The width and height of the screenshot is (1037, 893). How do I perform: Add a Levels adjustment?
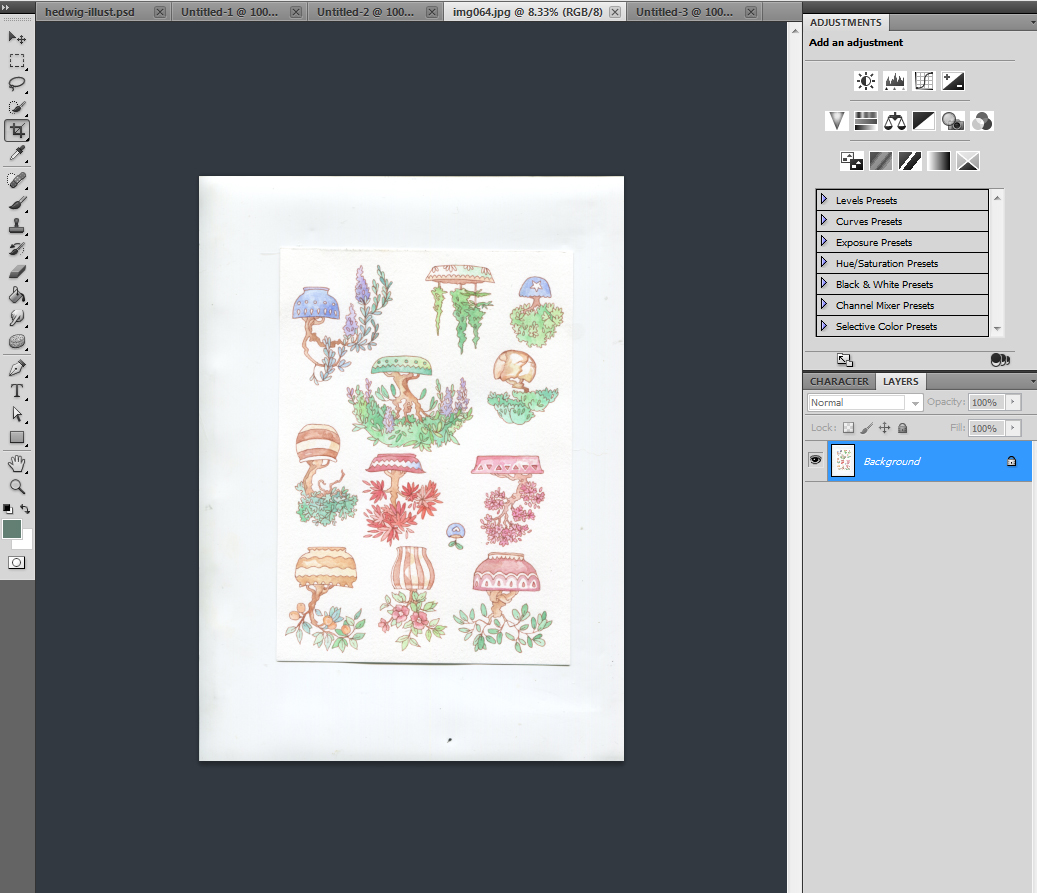coord(894,81)
